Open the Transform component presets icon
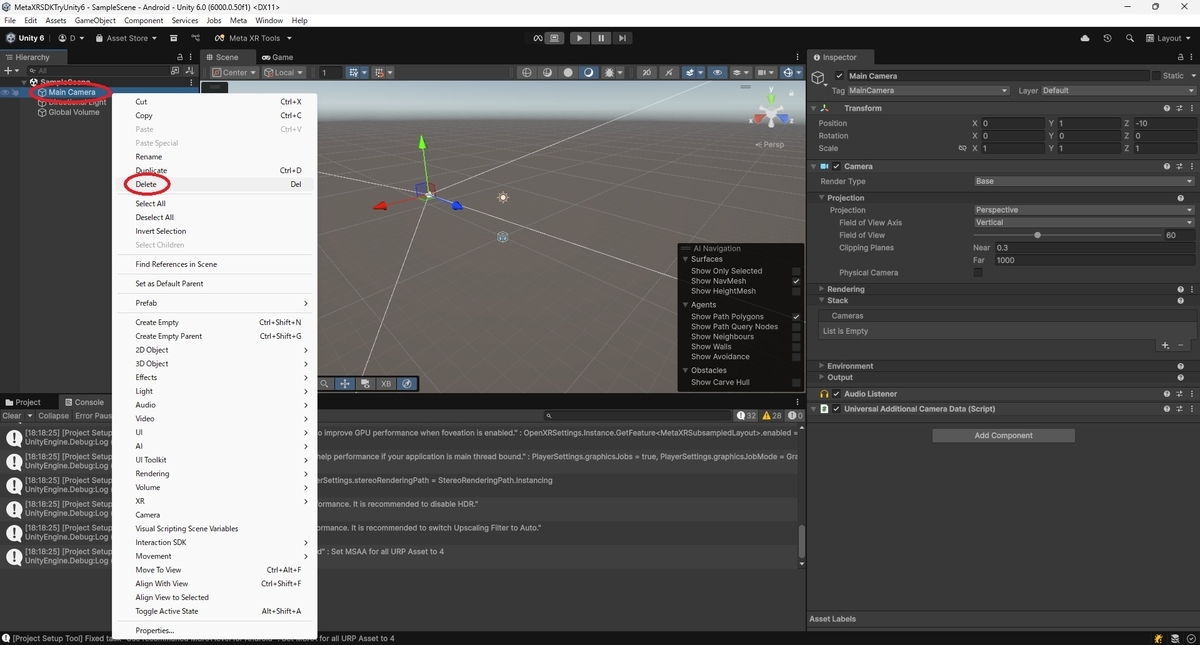 1179,108
